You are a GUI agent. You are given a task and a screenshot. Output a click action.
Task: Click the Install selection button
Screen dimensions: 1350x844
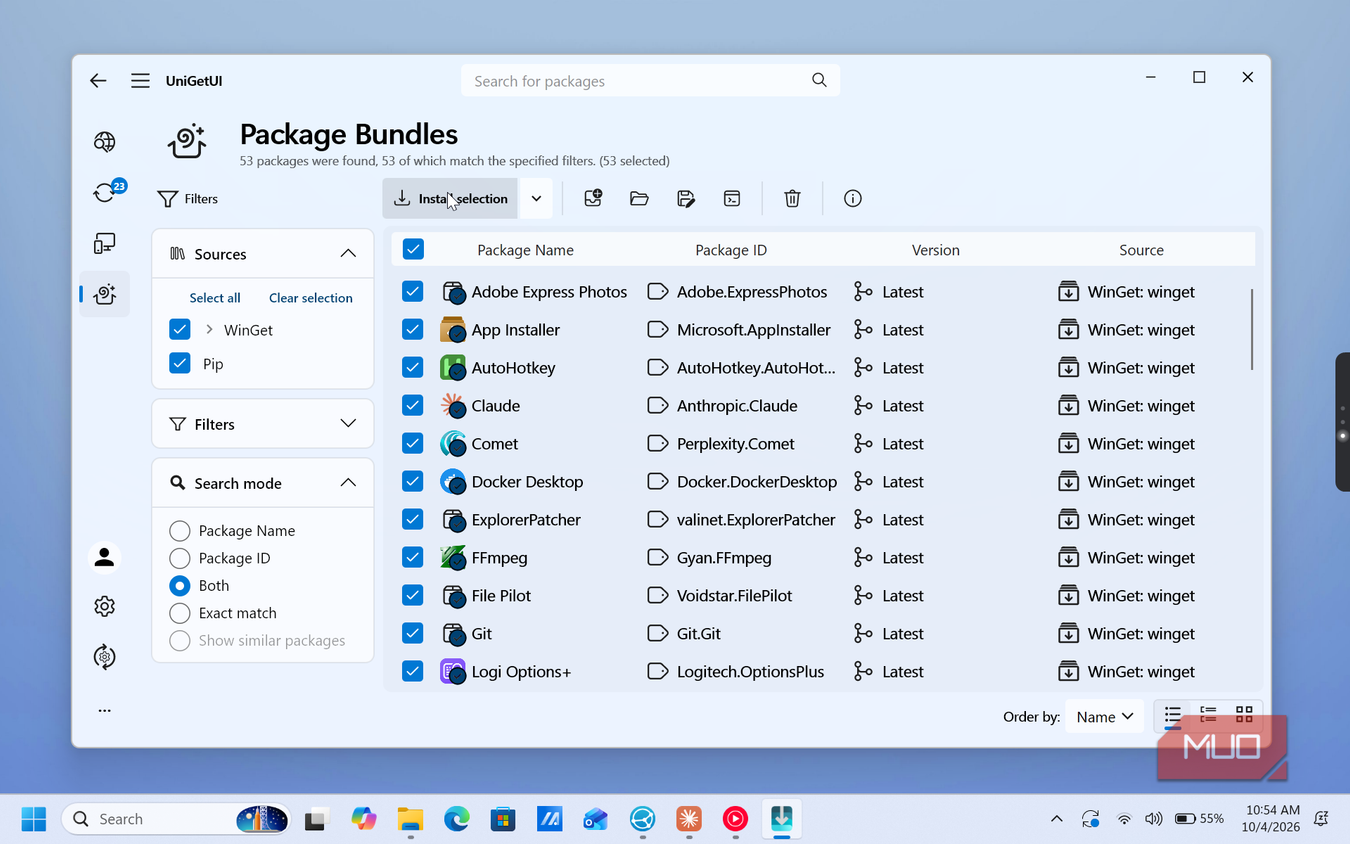click(x=450, y=198)
